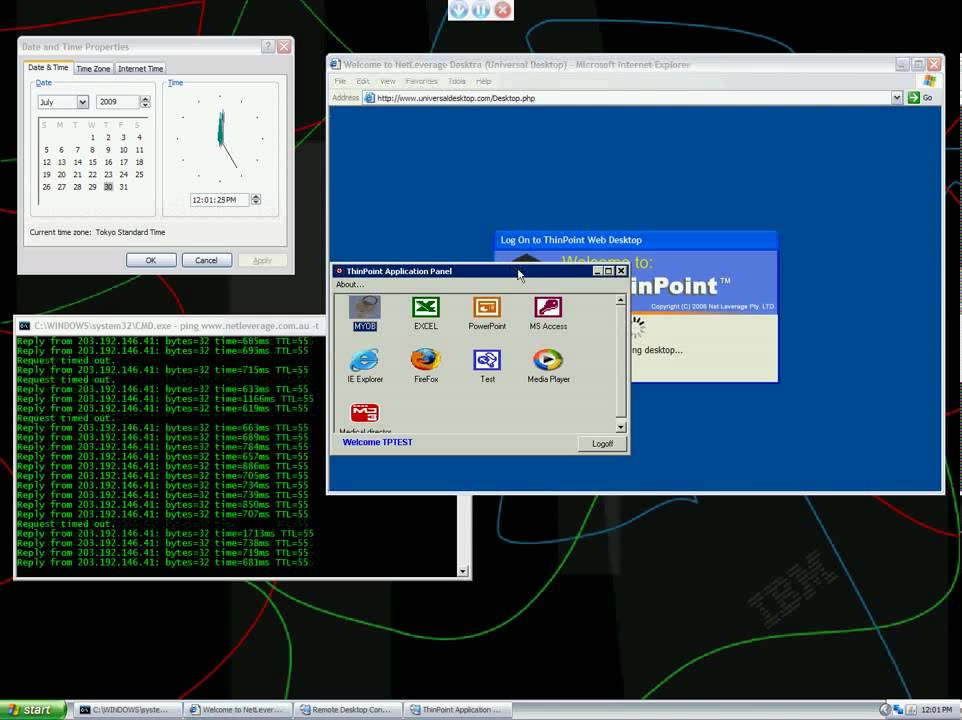The height and width of the screenshot is (720, 962).
Task: Switch to Welcome to NetLever taskbar button
Action: [239, 710]
